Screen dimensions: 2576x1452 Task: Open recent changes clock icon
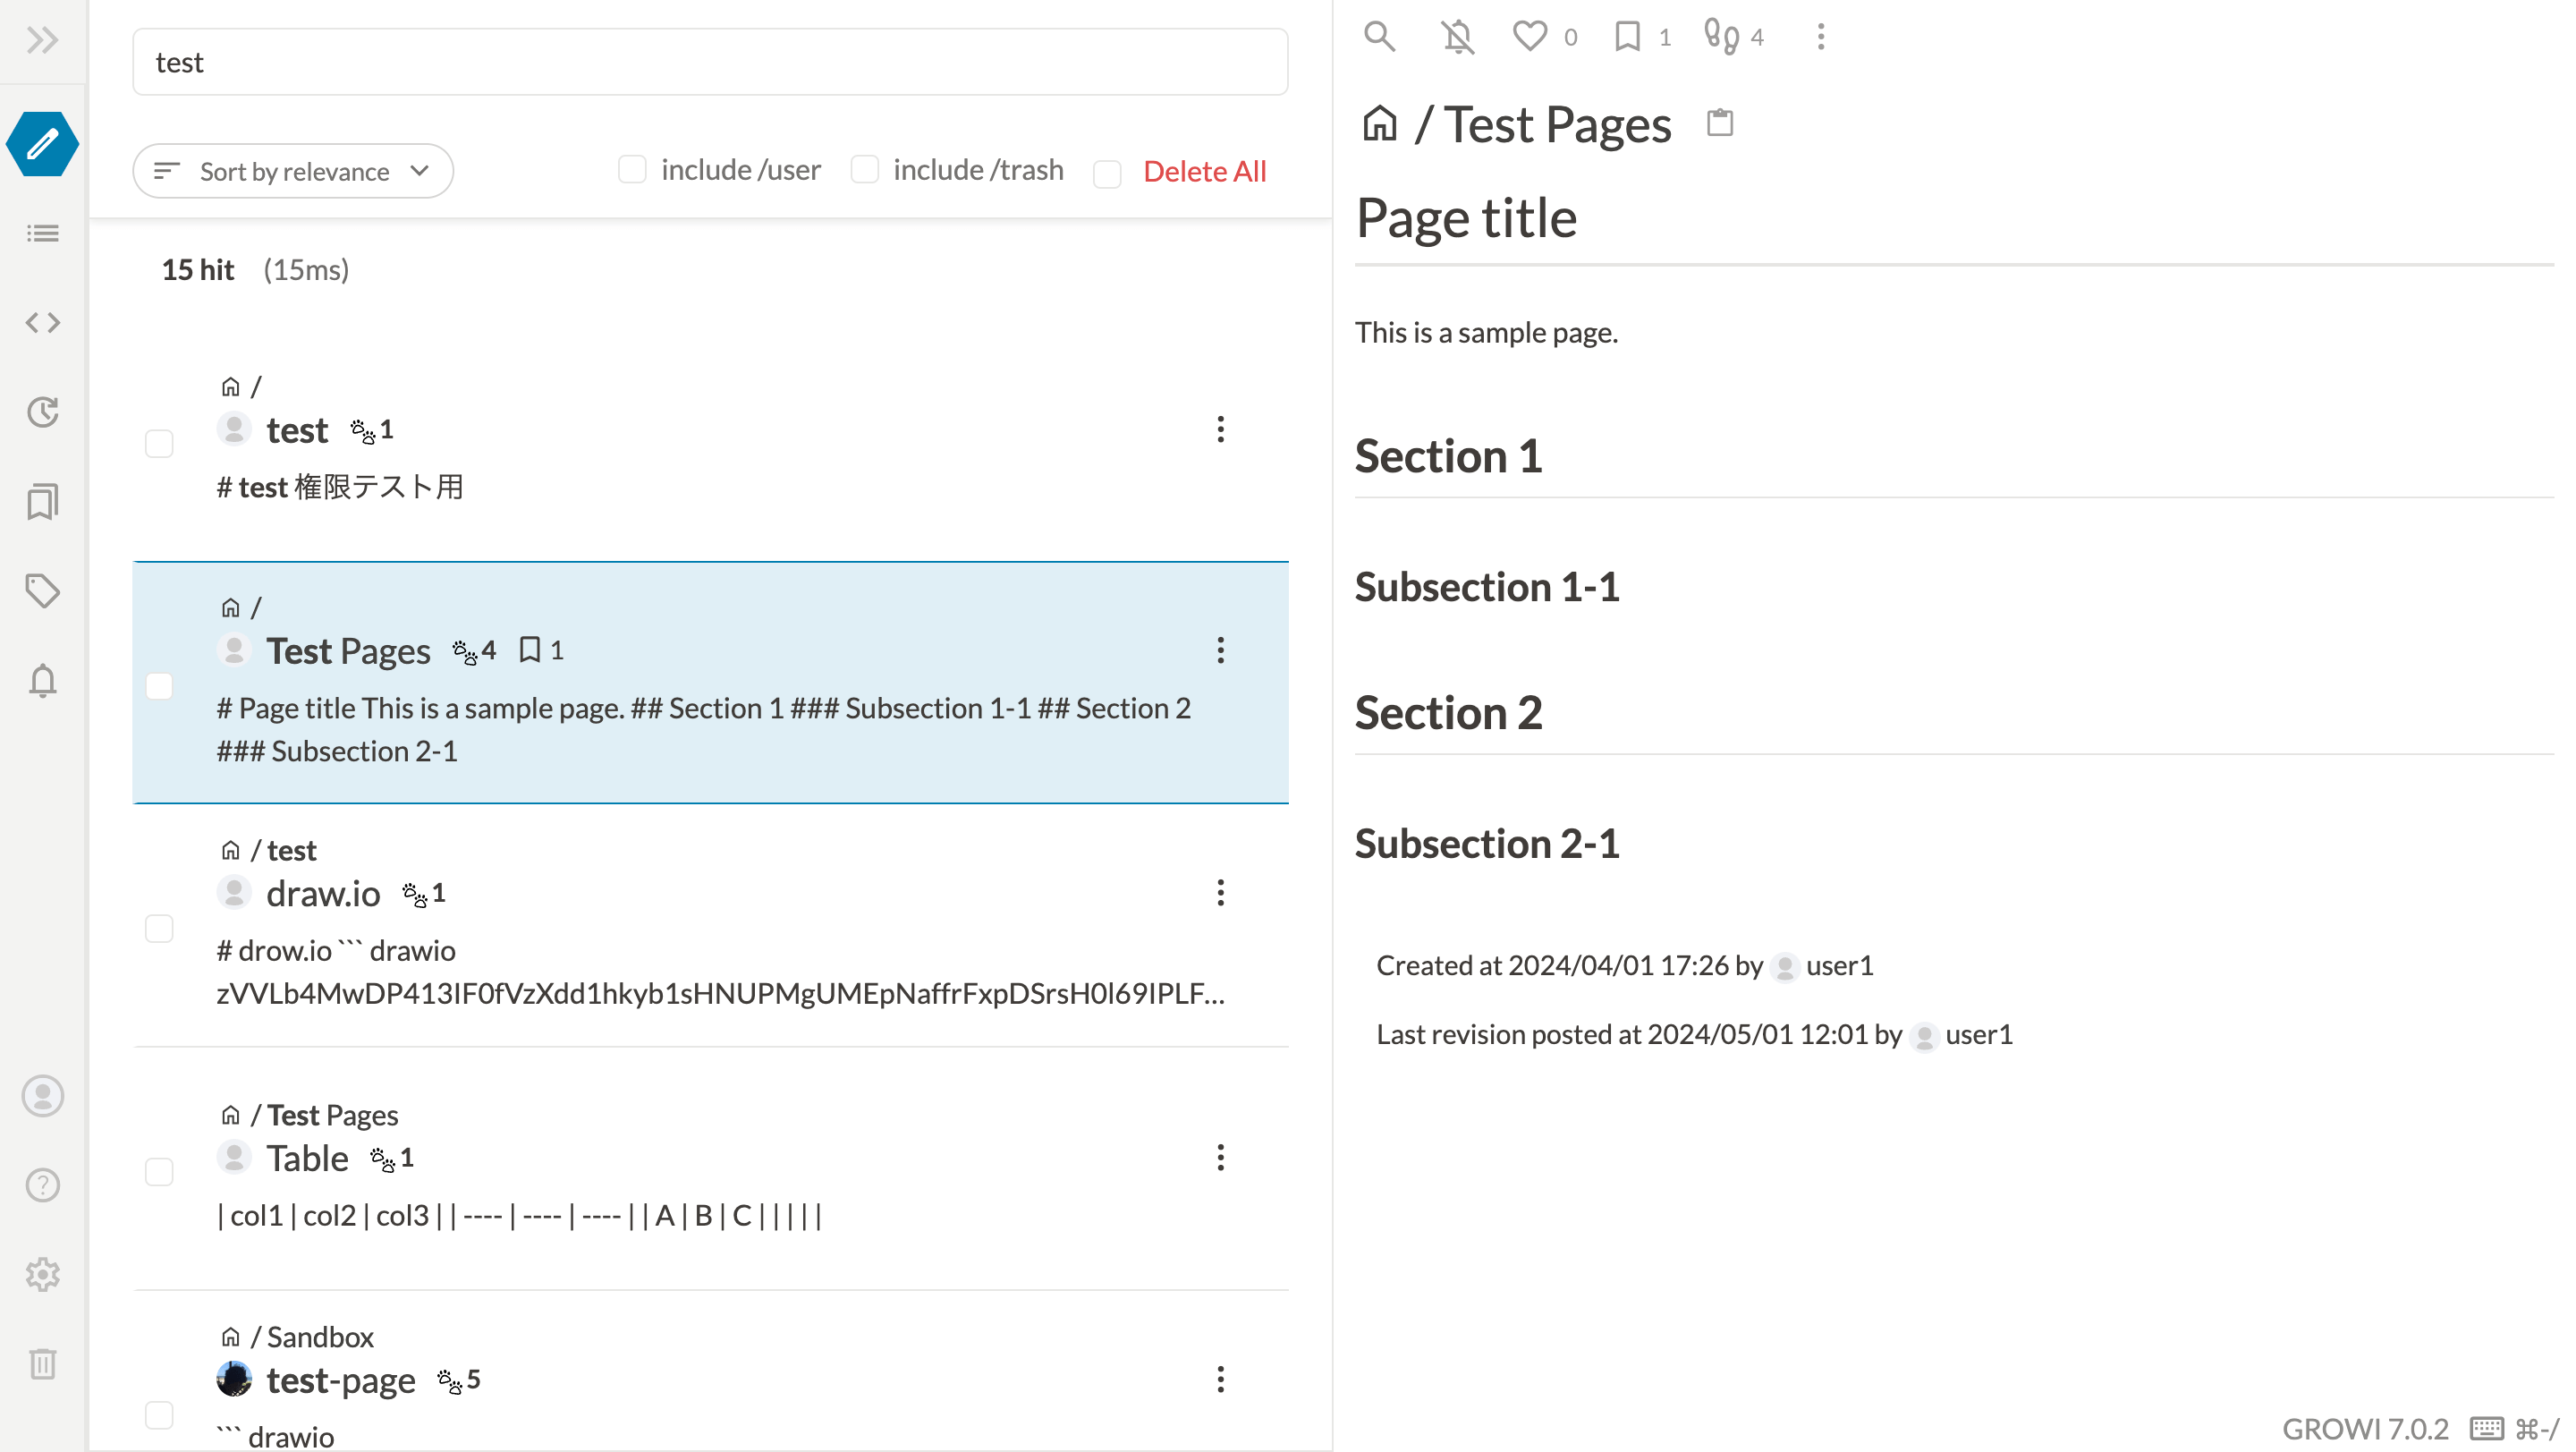click(42, 411)
